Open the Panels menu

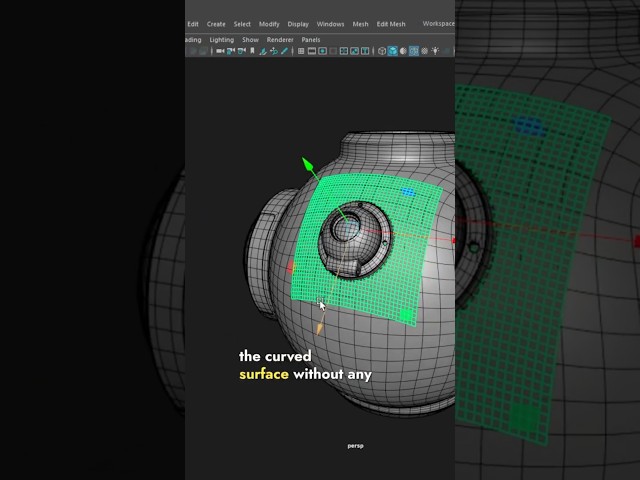(x=311, y=40)
